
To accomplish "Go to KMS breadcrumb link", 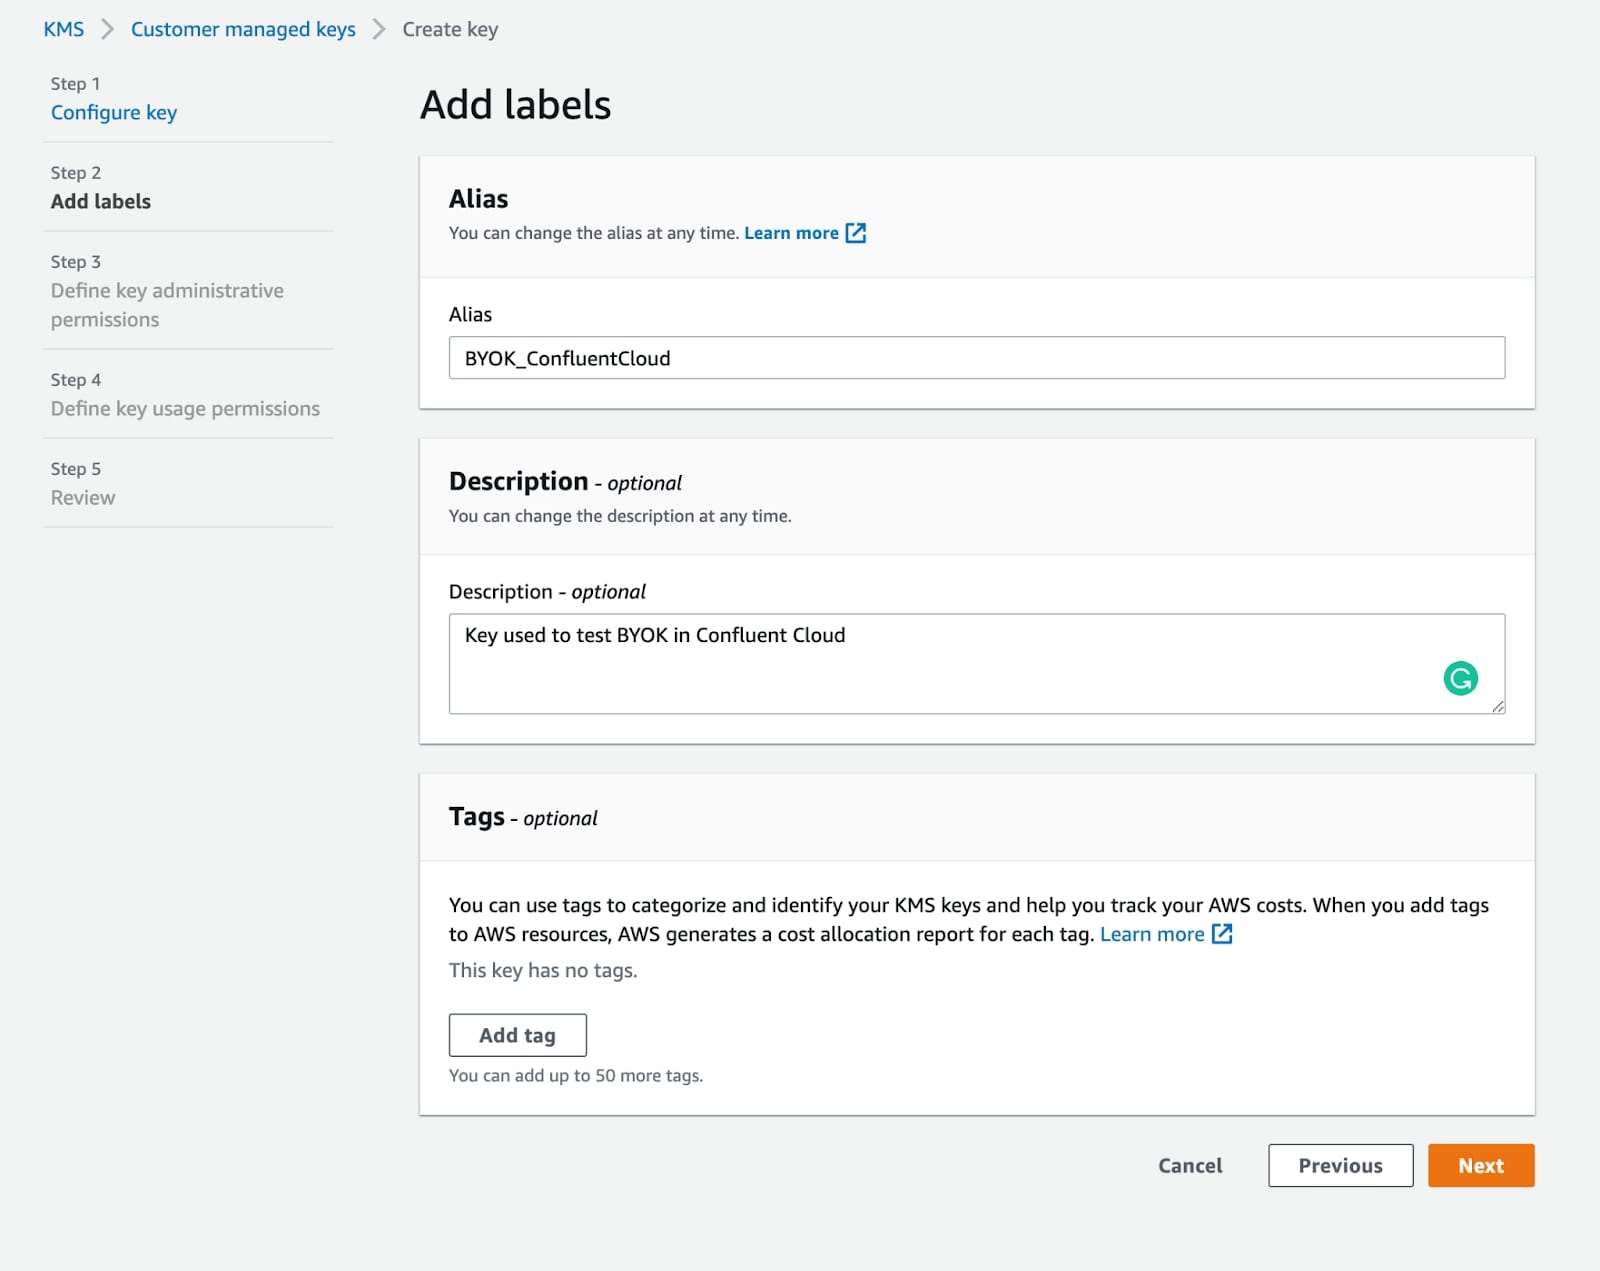I will (x=64, y=30).
